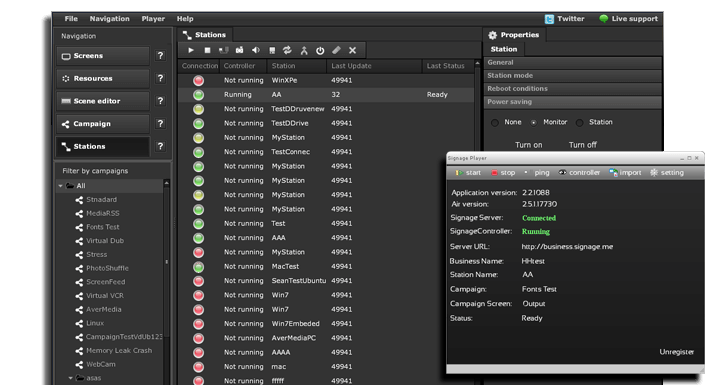Click the play icon in Stations toolbar
Image resolution: width=711 pixels, height=385 pixels.
point(191,50)
